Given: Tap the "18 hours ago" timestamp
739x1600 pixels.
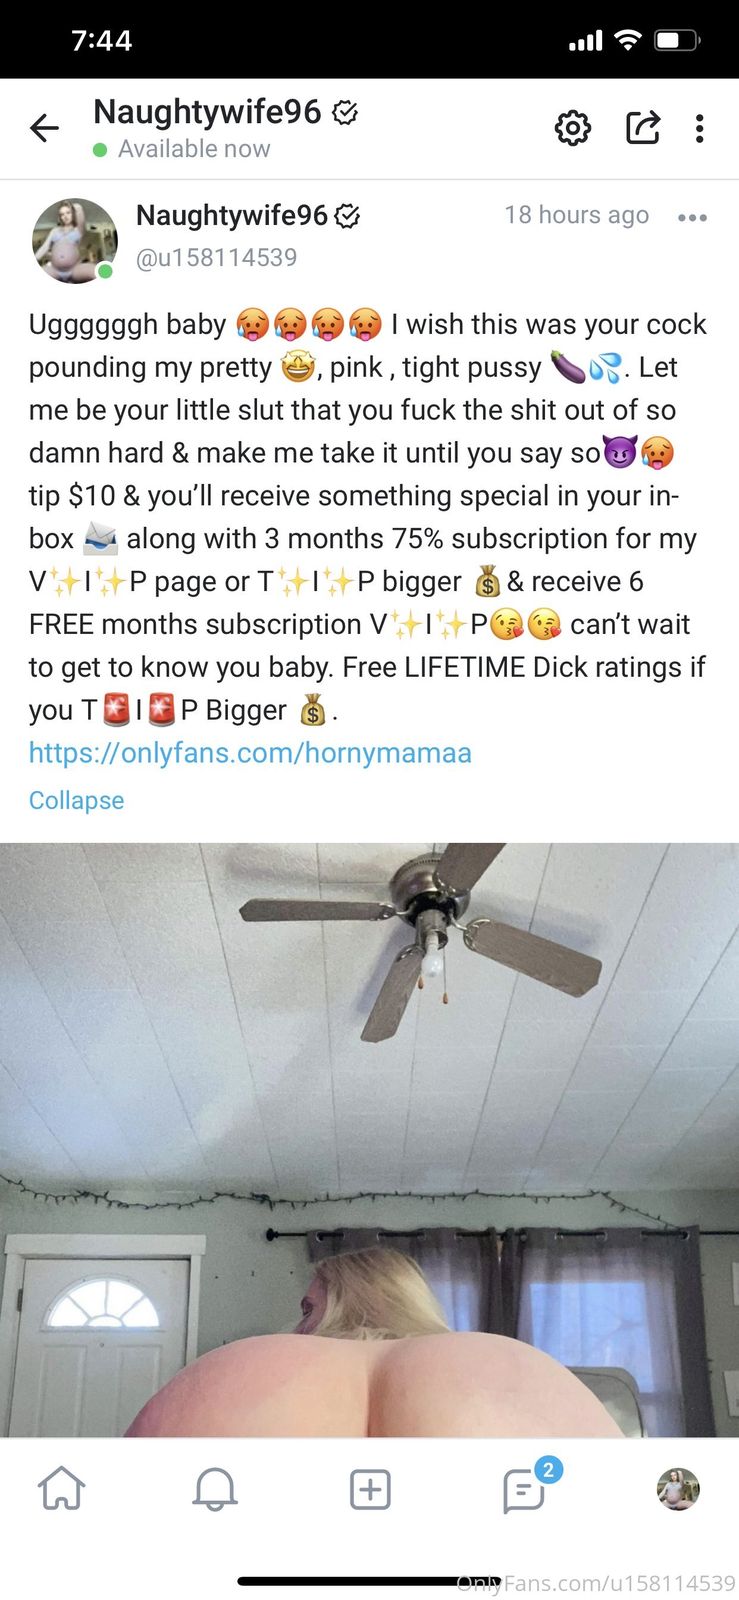Looking at the screenshot, I should [x=577, y=215].
